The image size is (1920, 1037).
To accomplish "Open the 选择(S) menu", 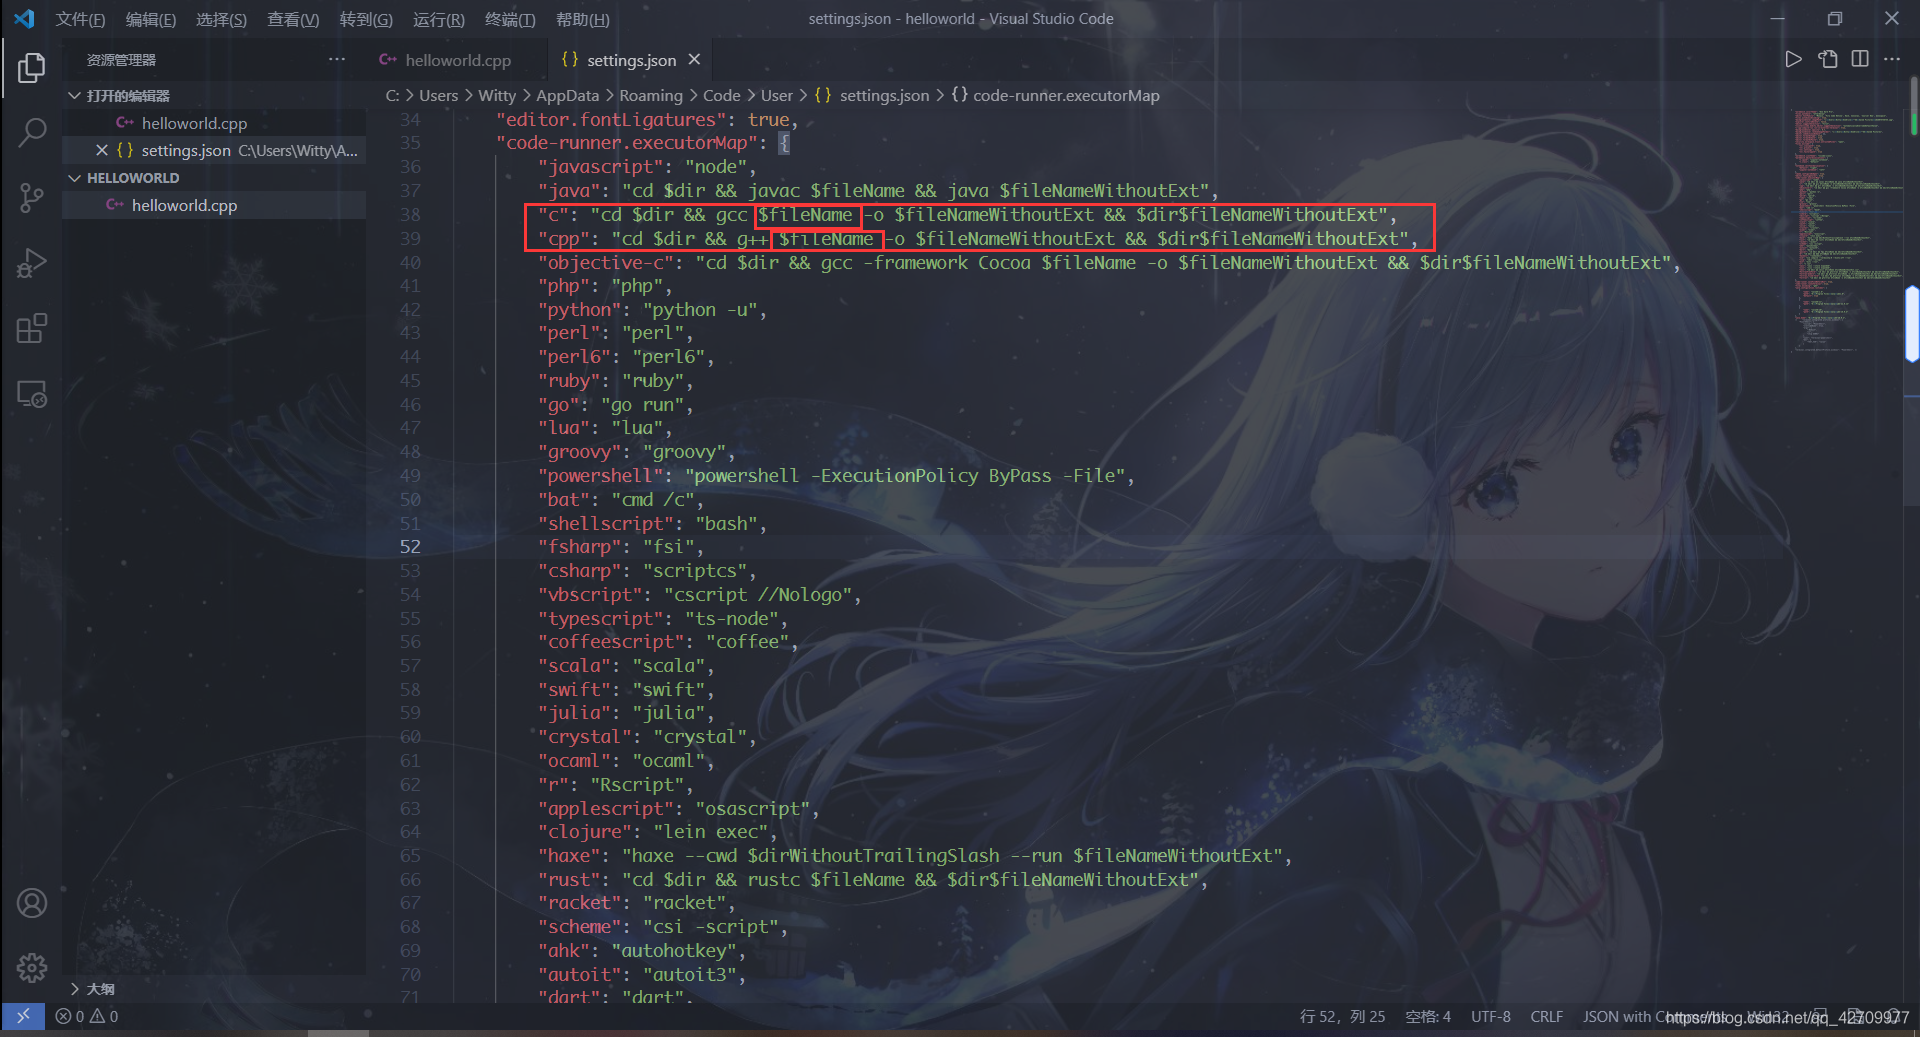I will coord(221,19).
